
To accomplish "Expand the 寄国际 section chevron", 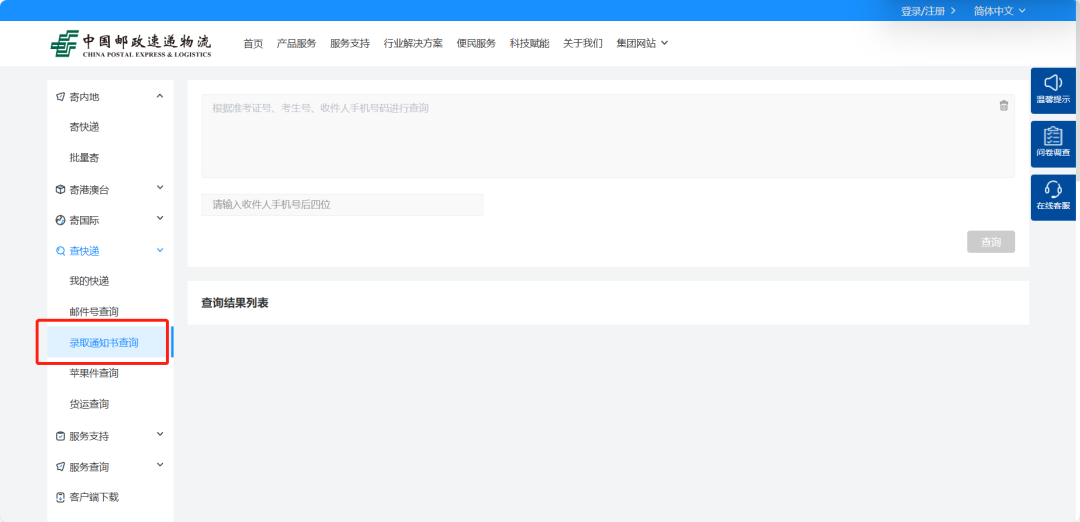I will [160, 218].
